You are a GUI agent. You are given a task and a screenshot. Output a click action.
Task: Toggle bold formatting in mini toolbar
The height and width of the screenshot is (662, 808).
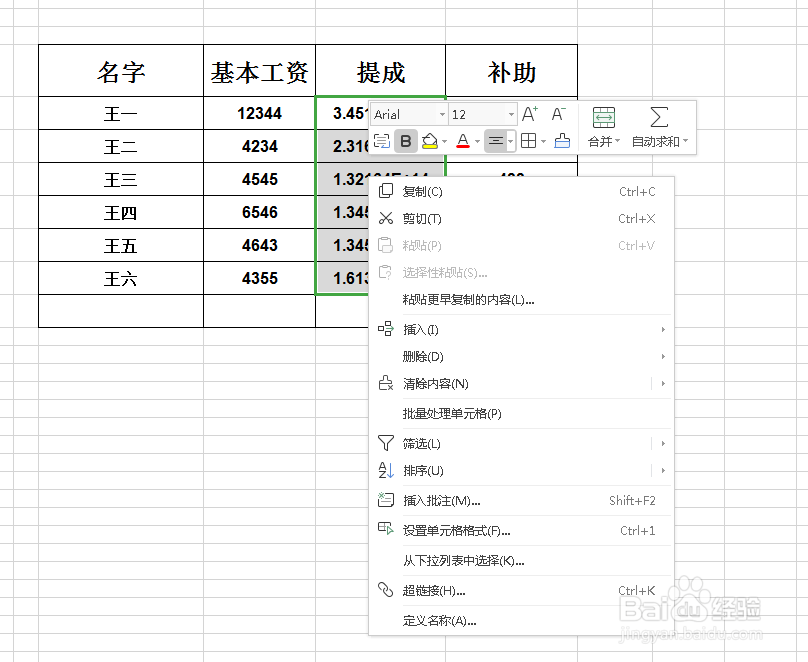point(405,141)
